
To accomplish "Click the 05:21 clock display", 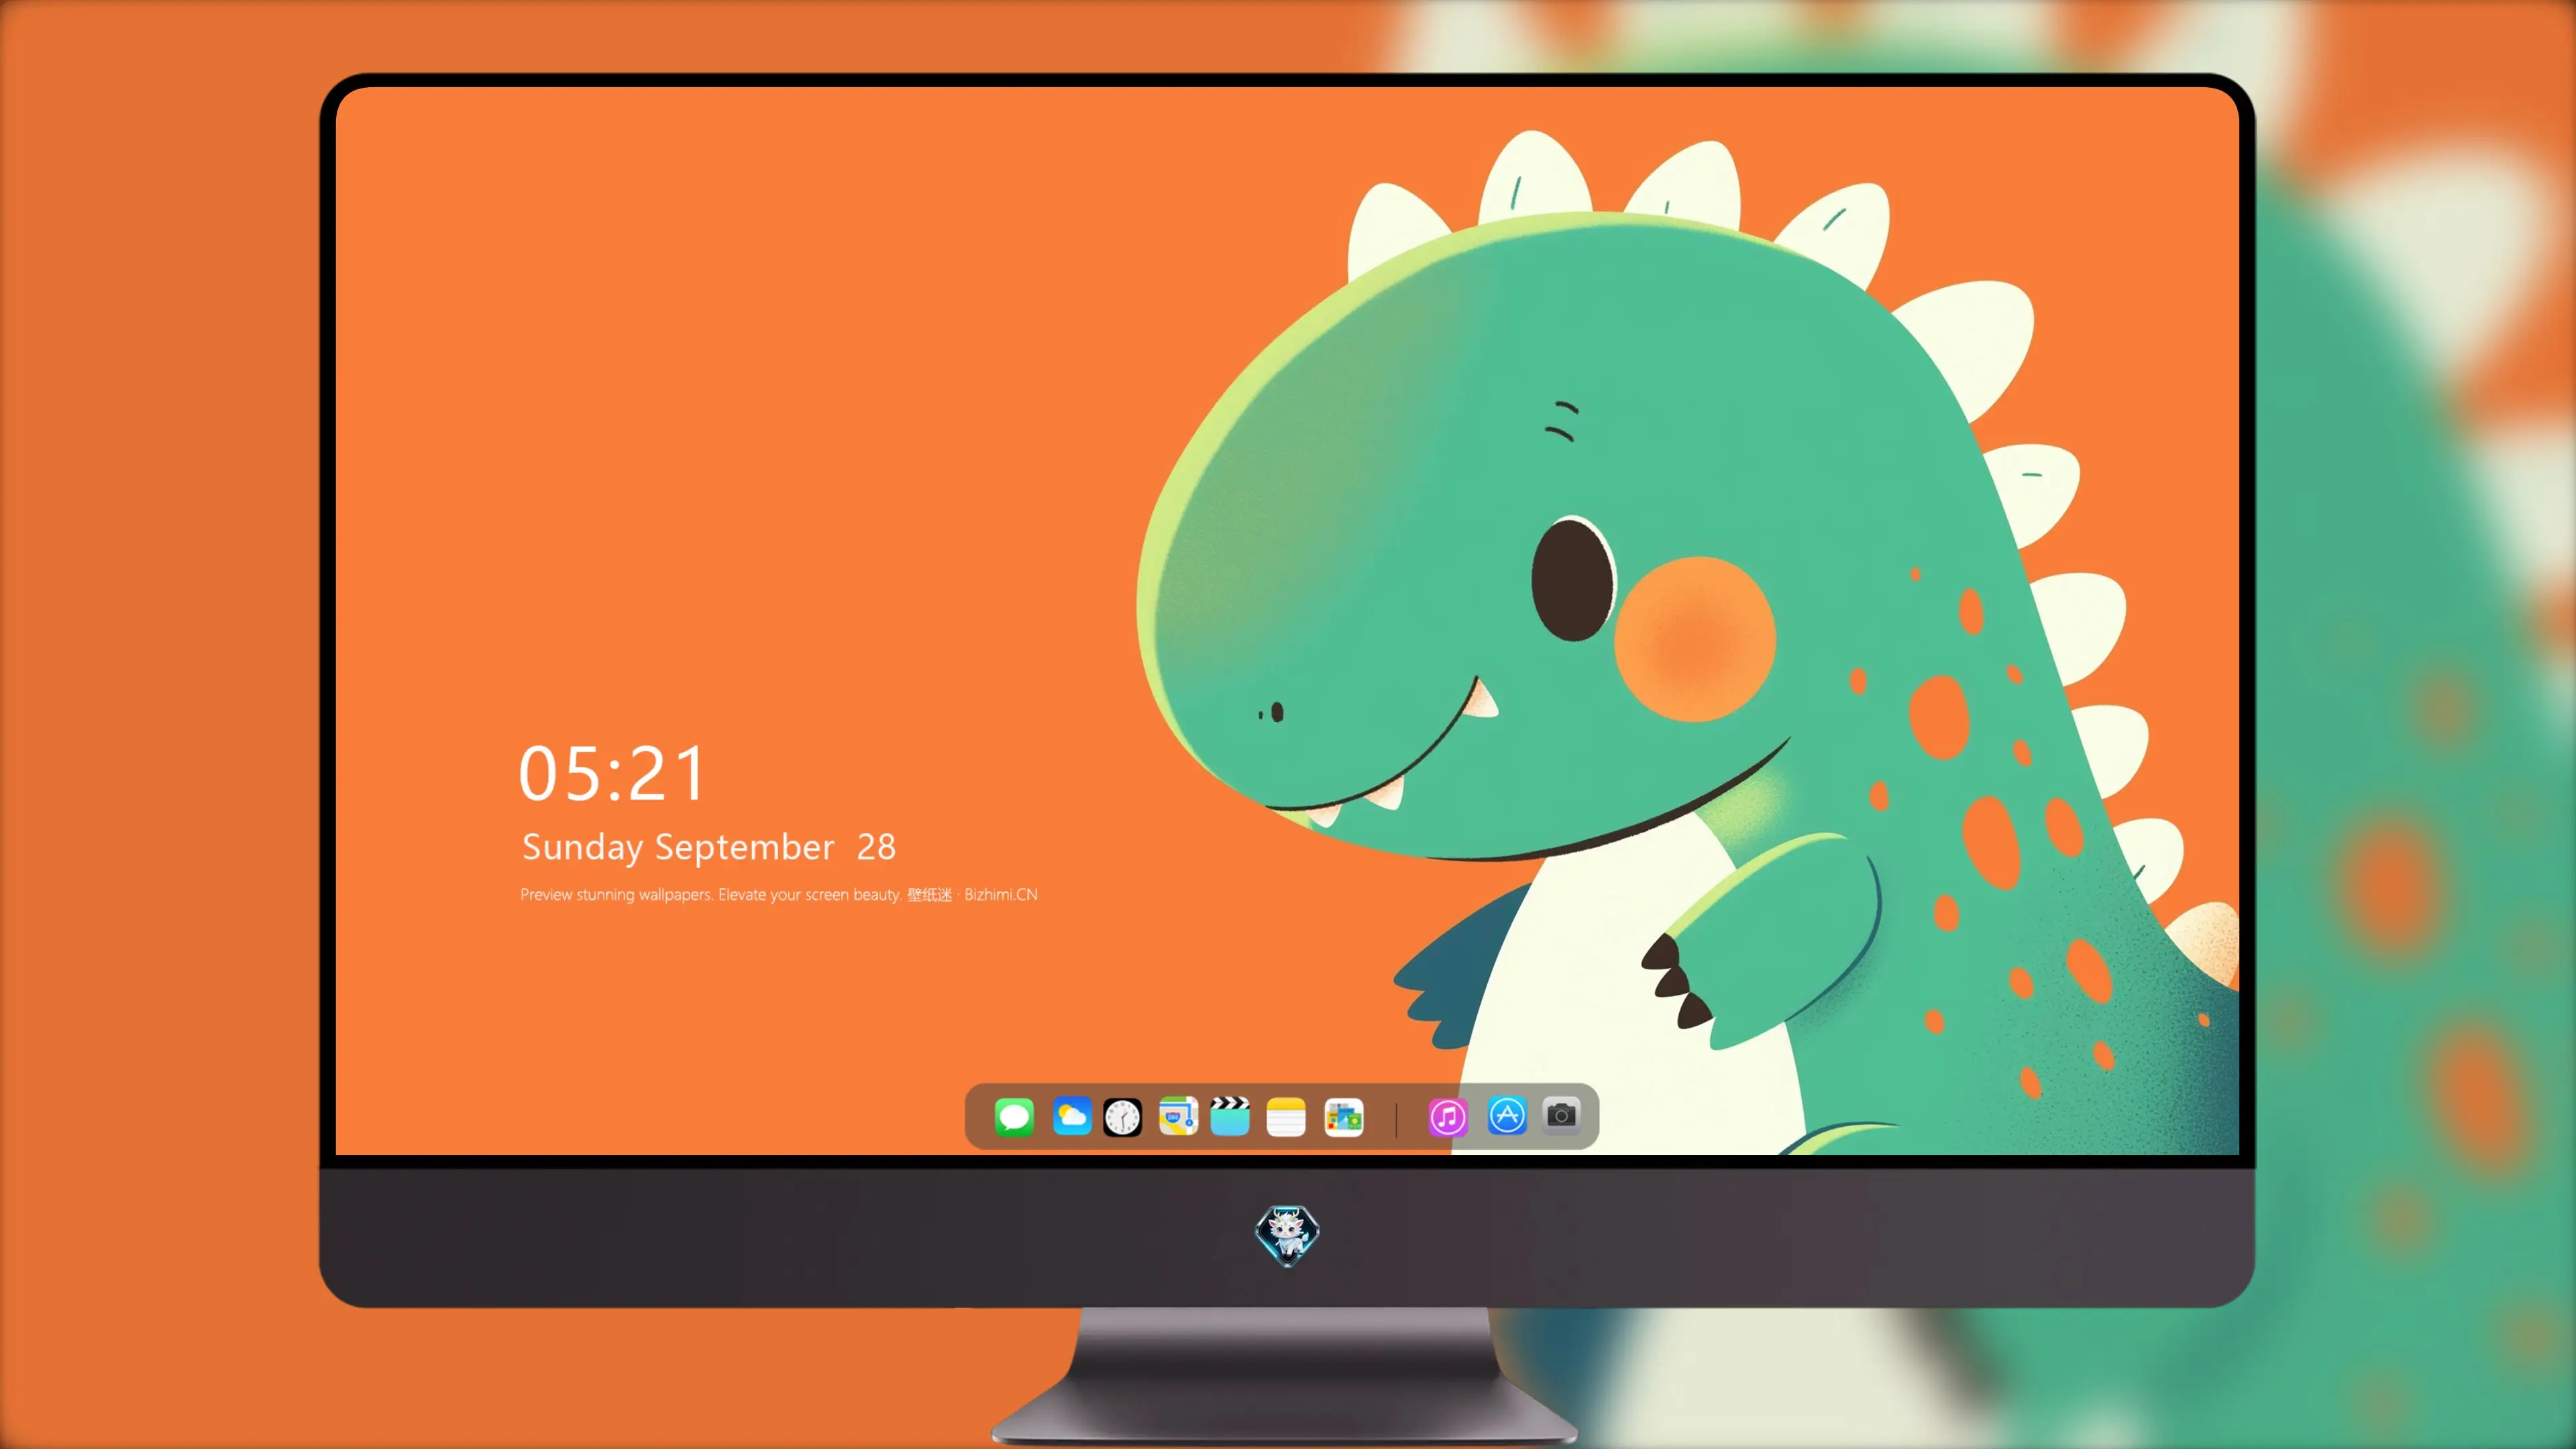I will pyautogui.click(x=612, y=773).
